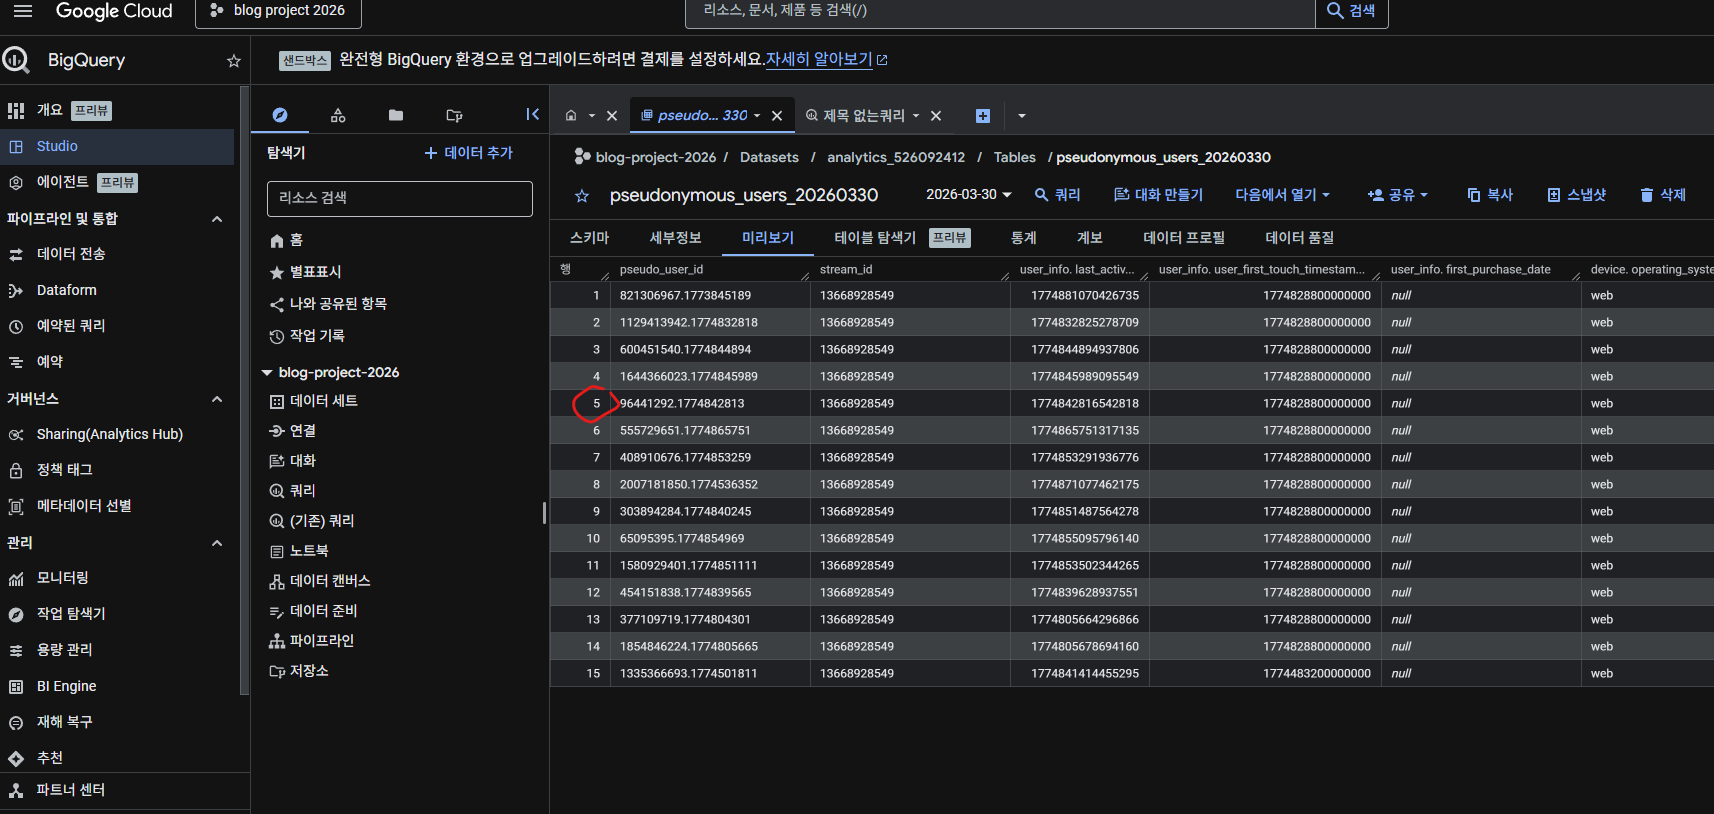This screenshot has height=814, width=1714.
Task: Switch to the 통계 tab
Action: tap(1023, 238)
